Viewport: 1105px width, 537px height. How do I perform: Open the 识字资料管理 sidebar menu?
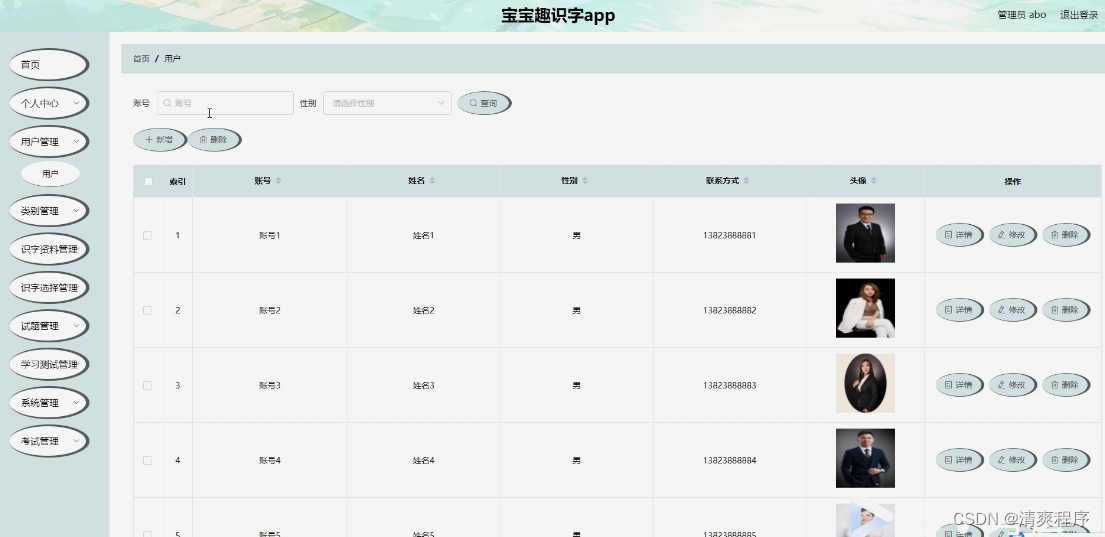[x=49, y=249]
